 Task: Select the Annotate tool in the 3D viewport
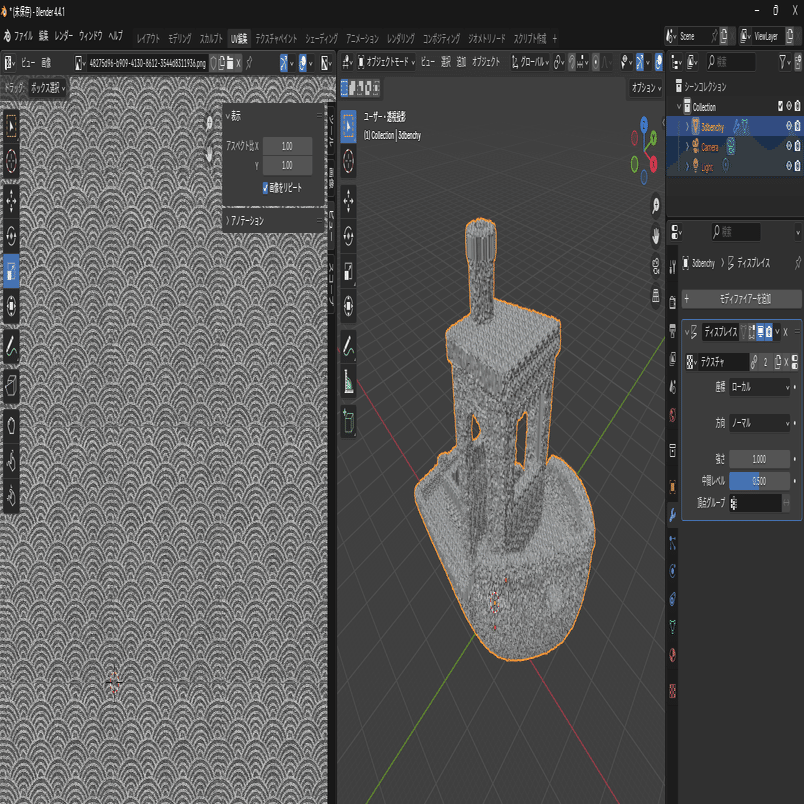coord(348,346)
